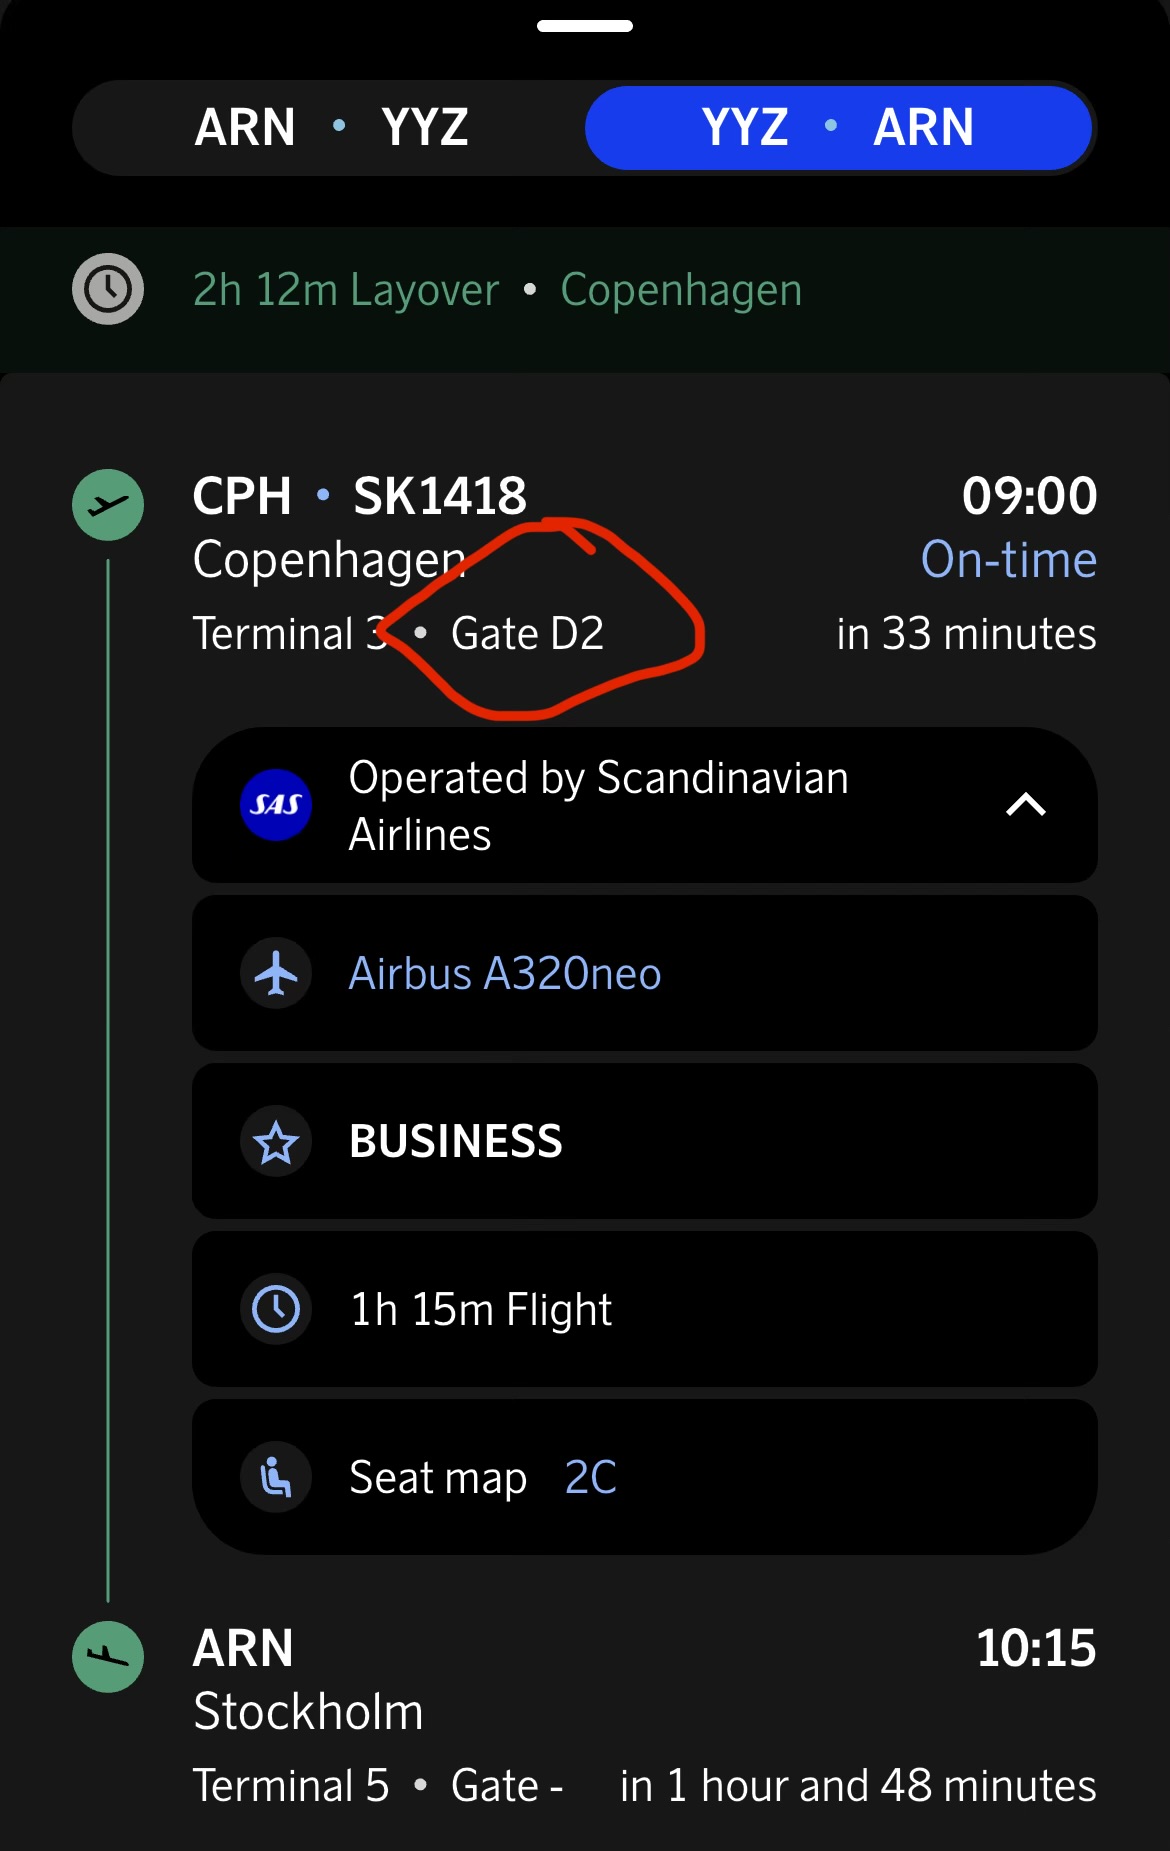Tap the sheet drag handle at top
This screenshot has width=1170, height=1851.
[585, 26]
